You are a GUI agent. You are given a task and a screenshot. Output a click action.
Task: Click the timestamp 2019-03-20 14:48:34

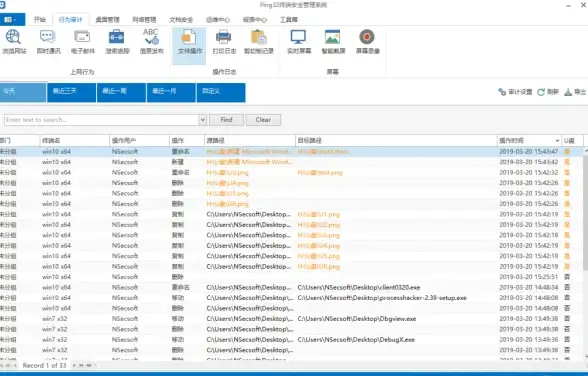point(529,288)
